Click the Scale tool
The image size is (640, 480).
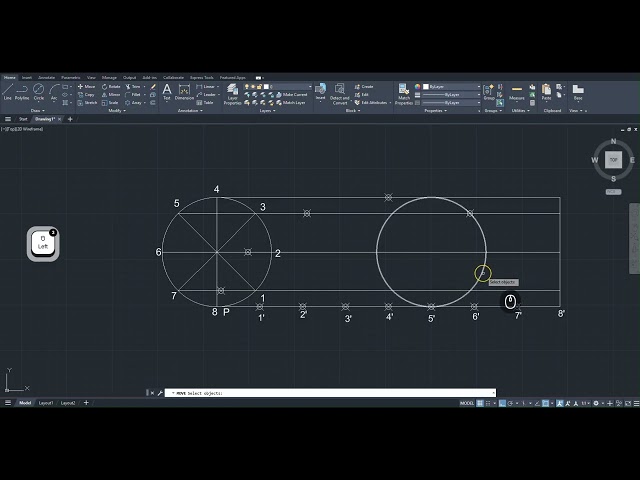tap(110, 103)
